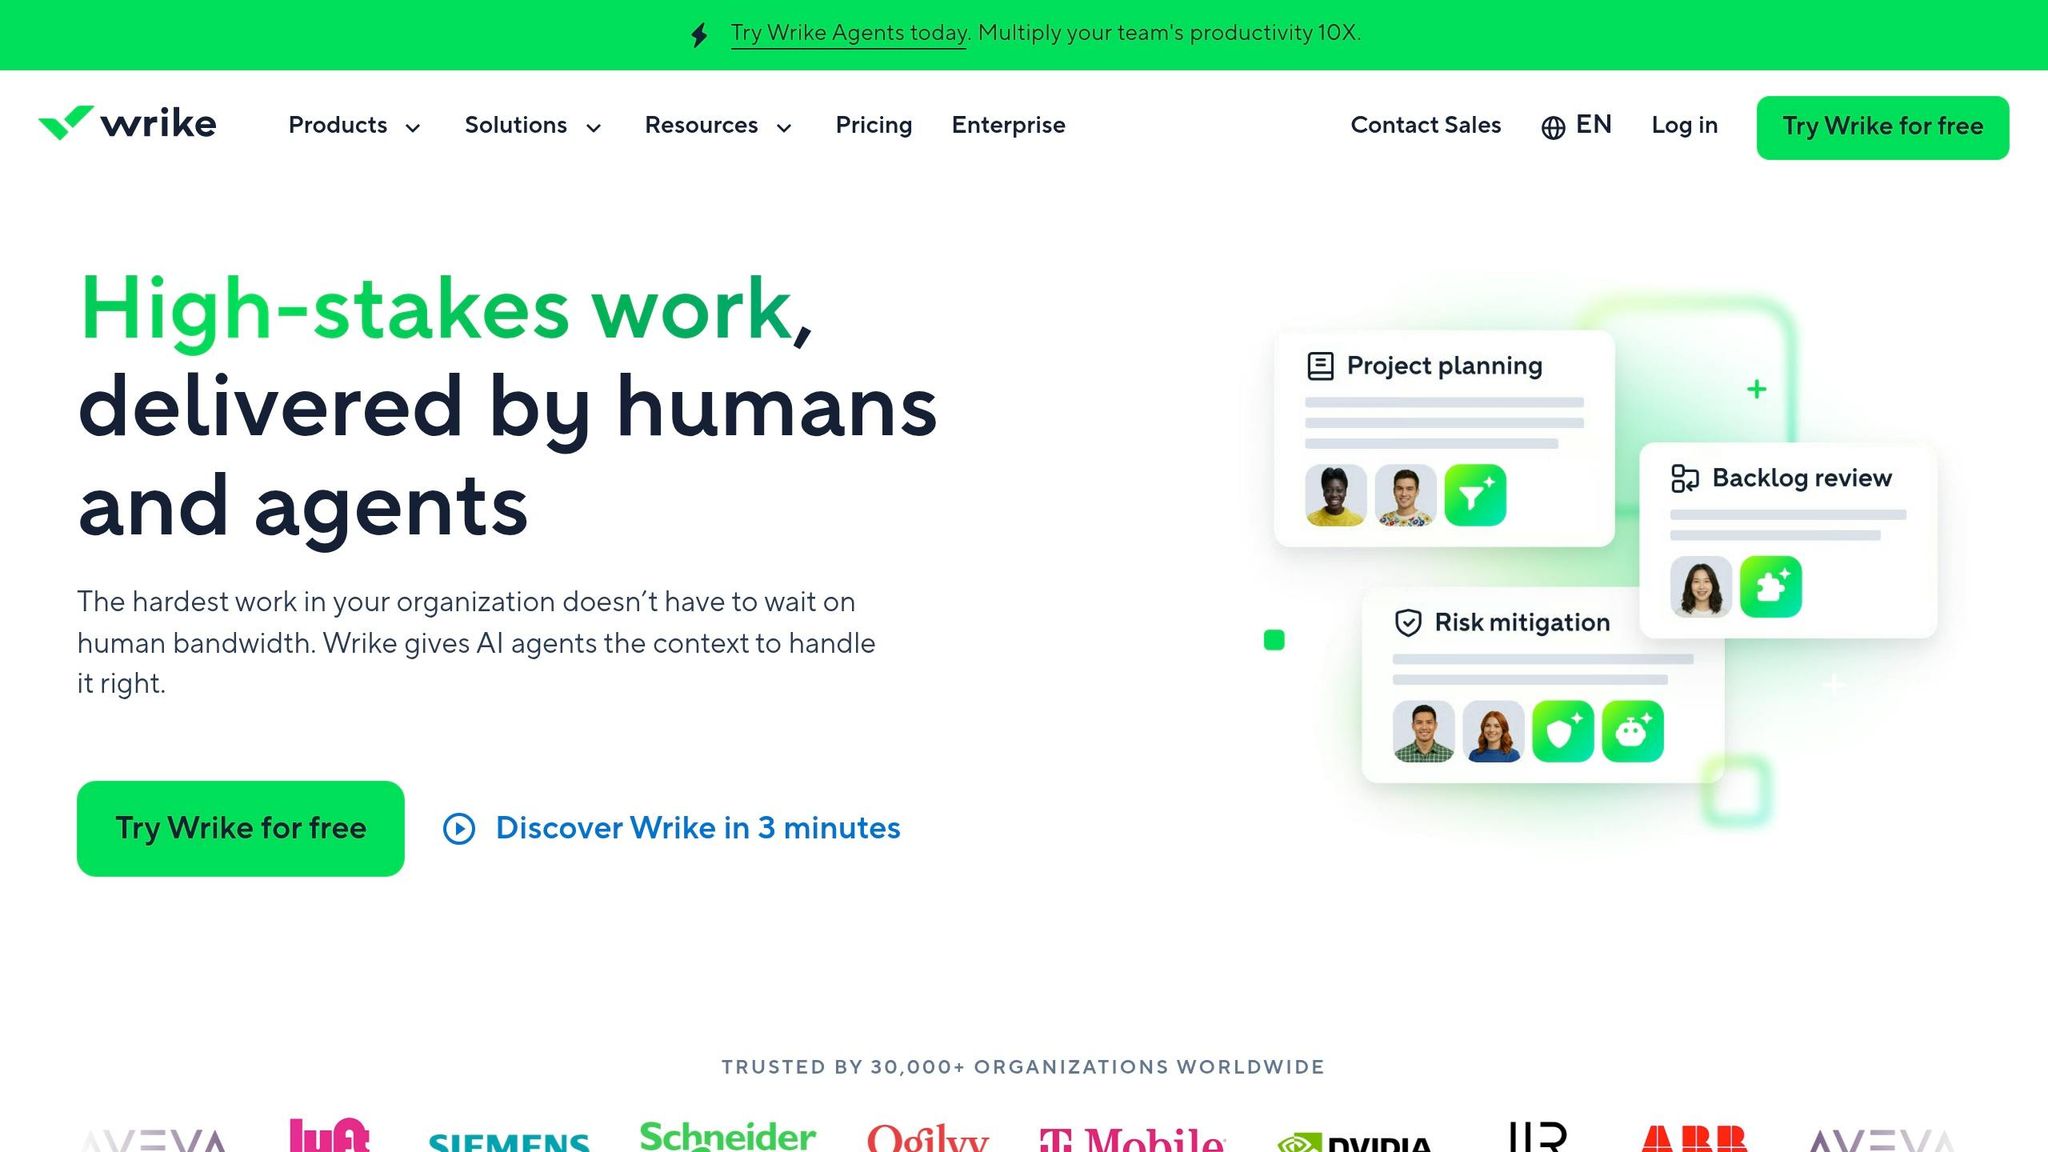2048x1152 pixels.
Task: Click the green filter agent icon
Action: coord(1475,495)
